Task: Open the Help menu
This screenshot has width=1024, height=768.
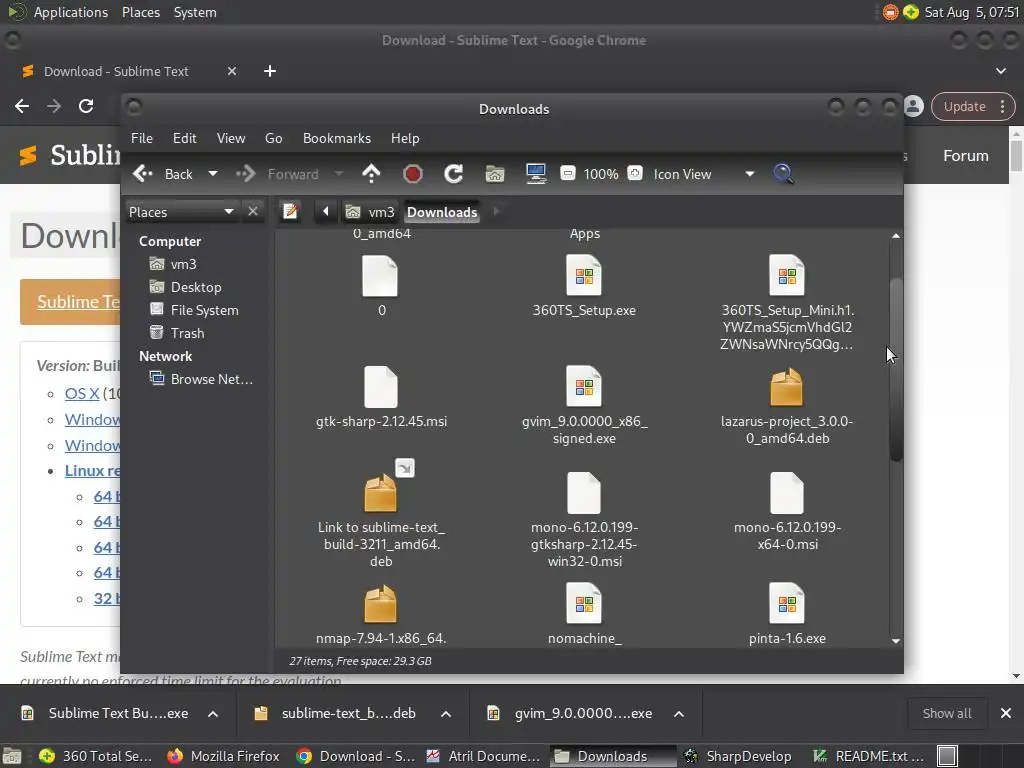Action: coord(405,138)
